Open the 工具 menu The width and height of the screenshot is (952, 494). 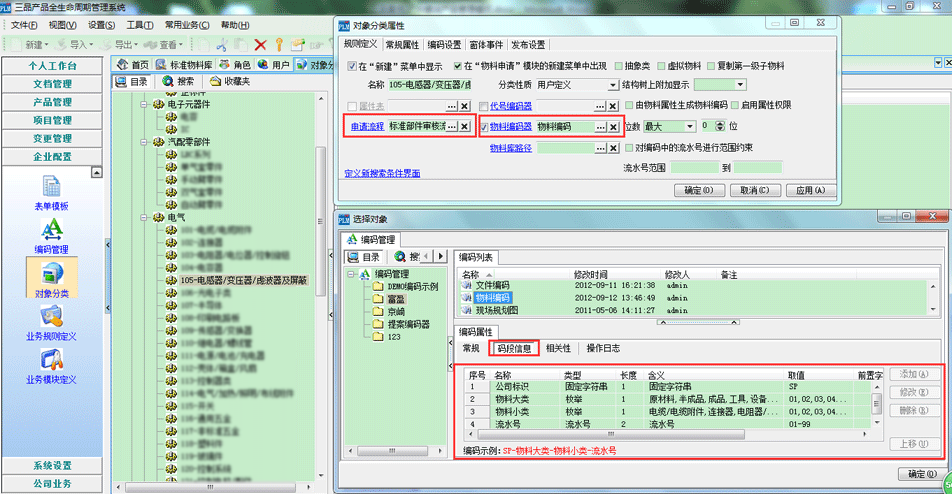(x=139, y=25)
